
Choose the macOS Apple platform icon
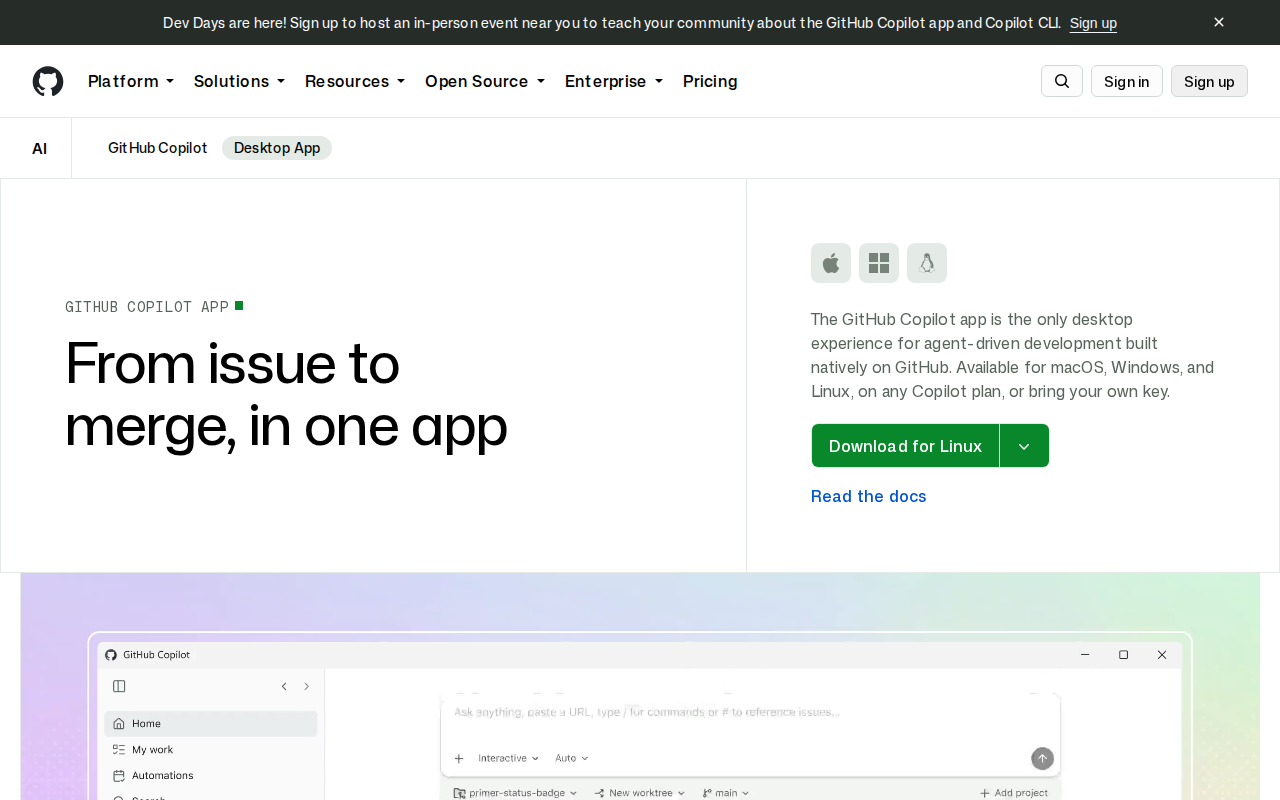(x=831, y=263)
